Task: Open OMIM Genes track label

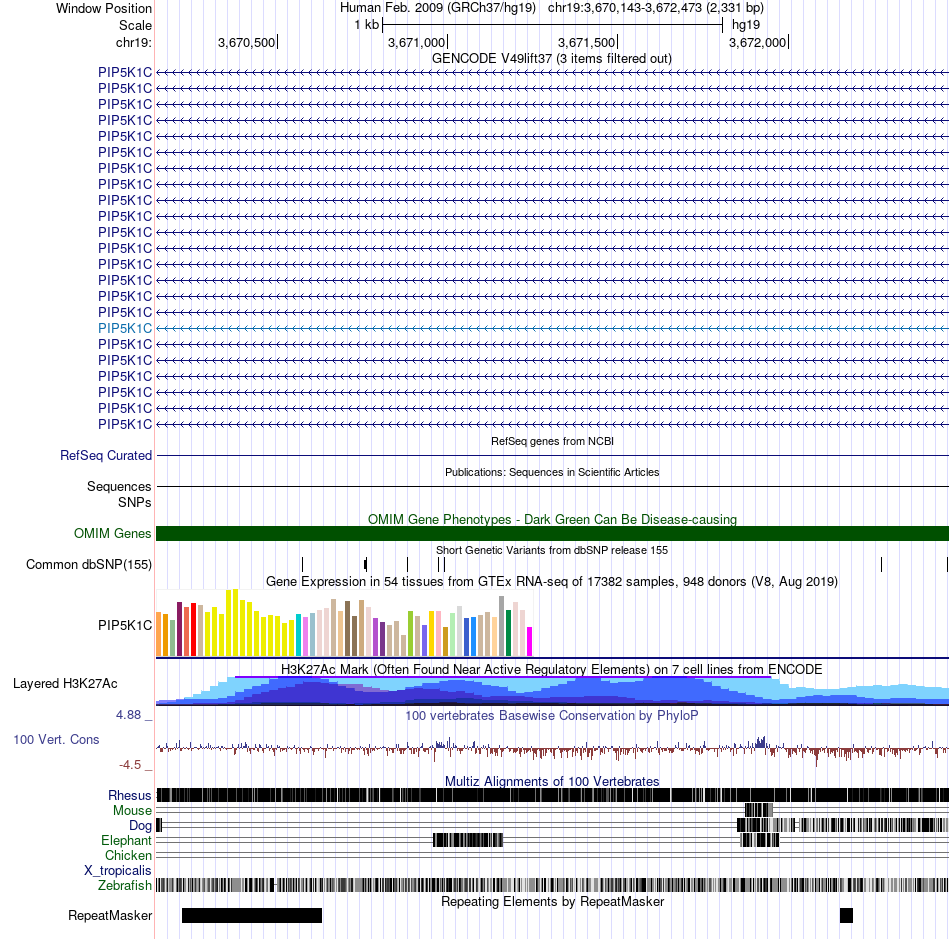Action: point(113,534)
